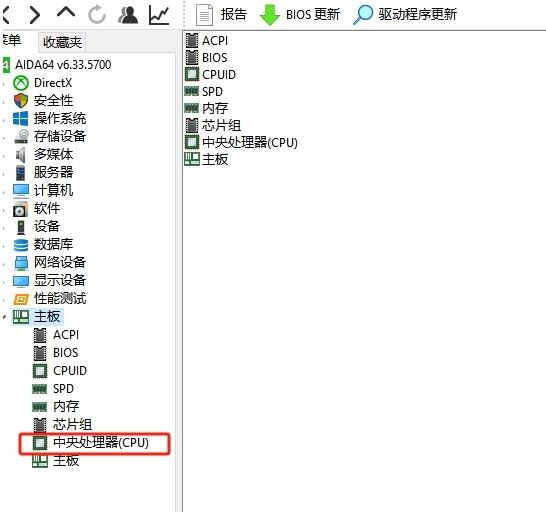
Task: Expand the 计算机 tree node
Action: coord(4,191)
